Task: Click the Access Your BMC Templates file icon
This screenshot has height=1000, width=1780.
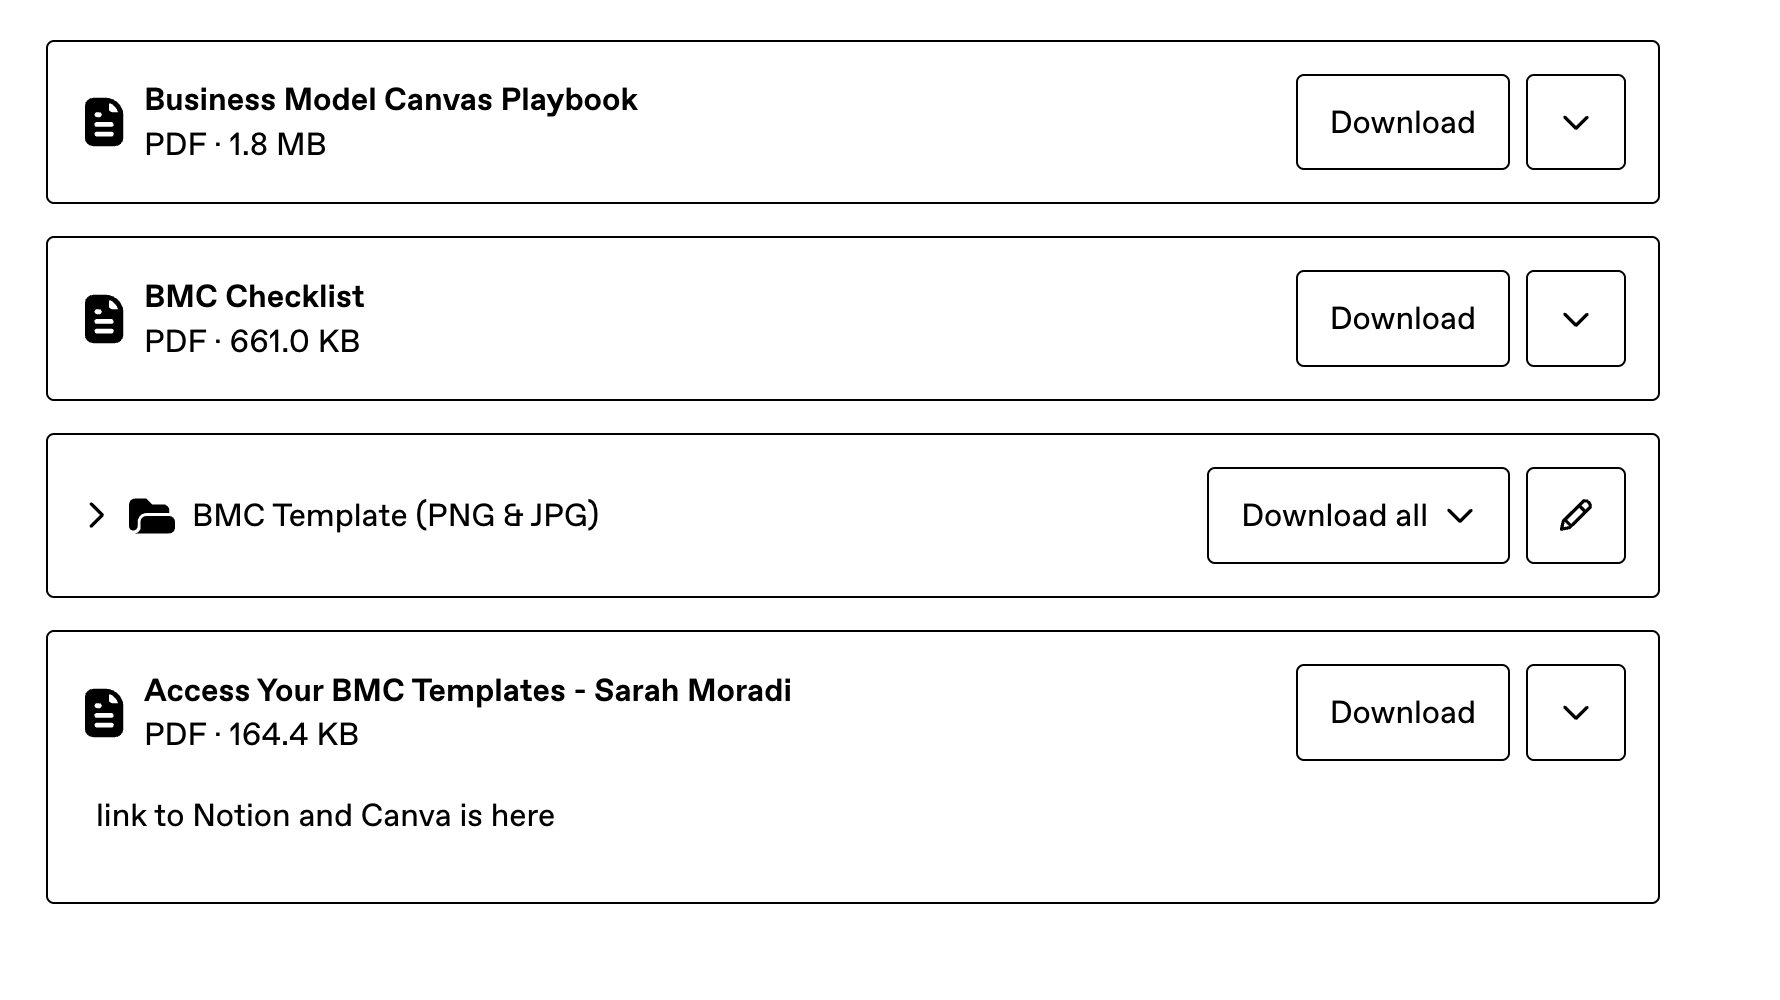Action: [104, 713]
